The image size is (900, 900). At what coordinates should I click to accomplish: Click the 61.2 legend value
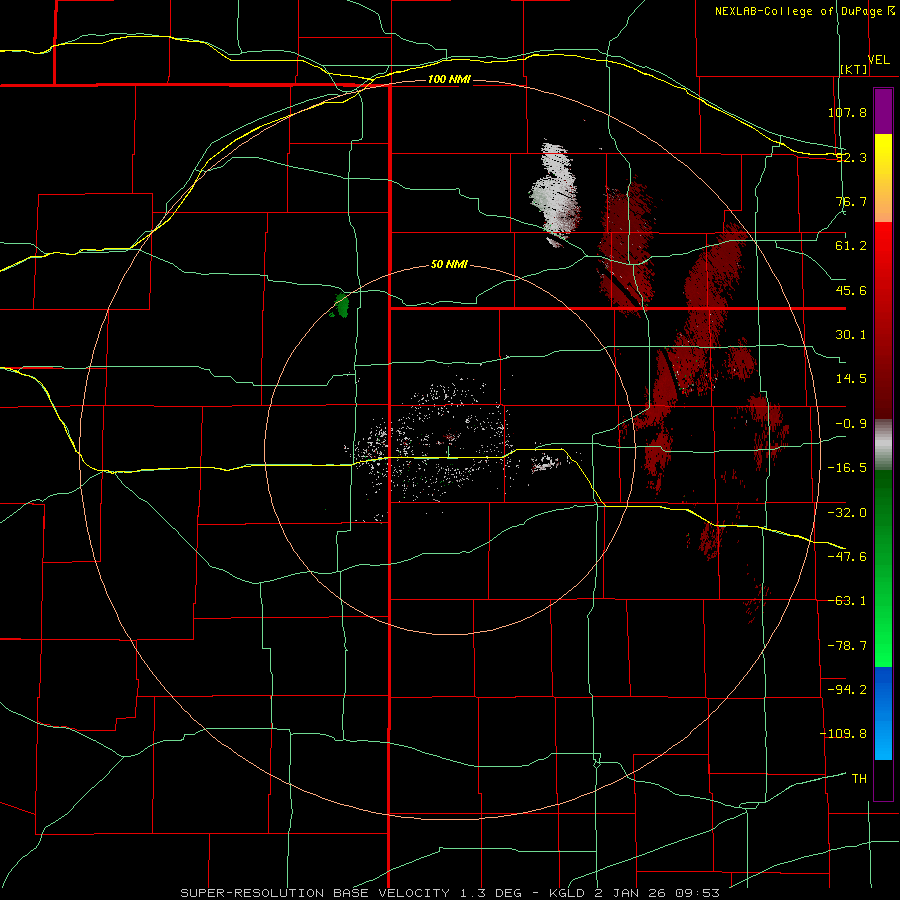point(851,246)
